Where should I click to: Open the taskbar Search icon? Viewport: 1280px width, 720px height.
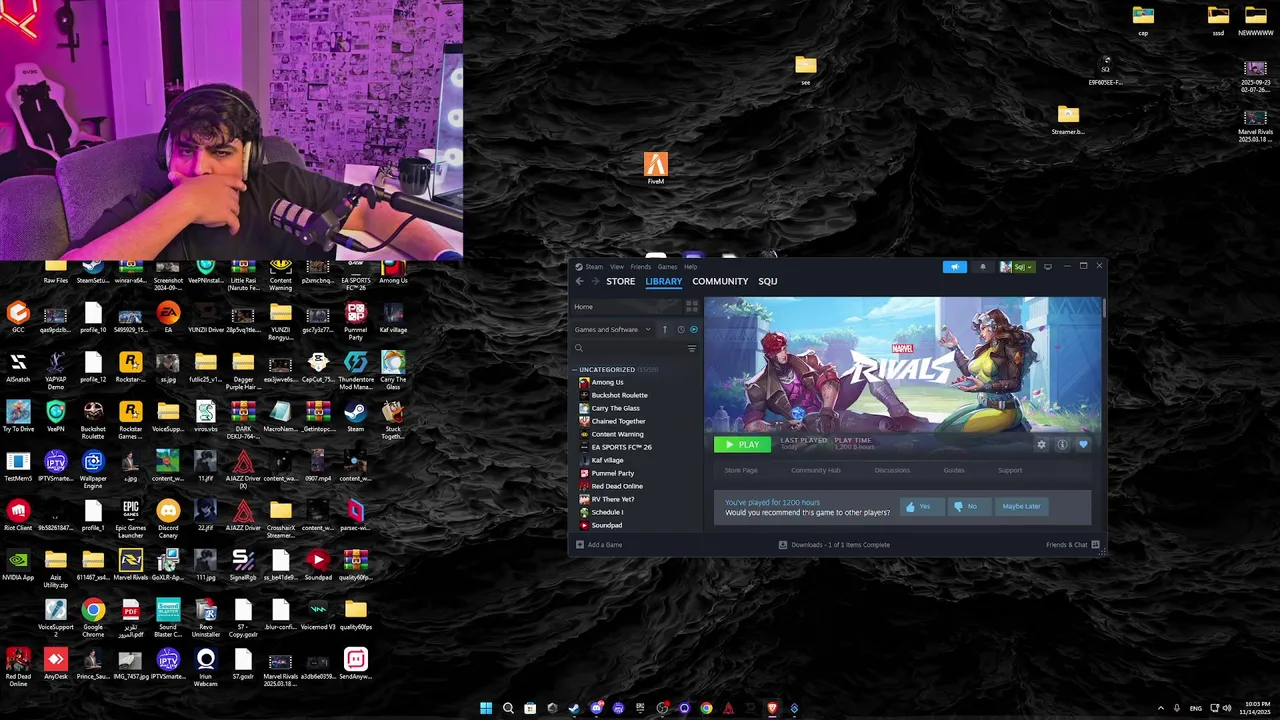[508, 708]
